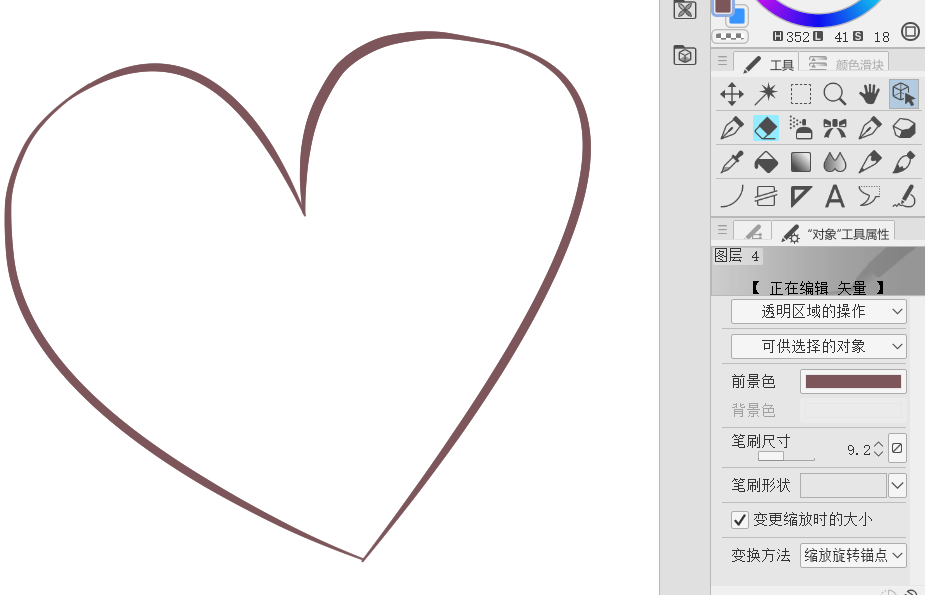Select the Auto Select magic wand tool
This screenshot has width=925, height=595.
click(x=766, y=94)
